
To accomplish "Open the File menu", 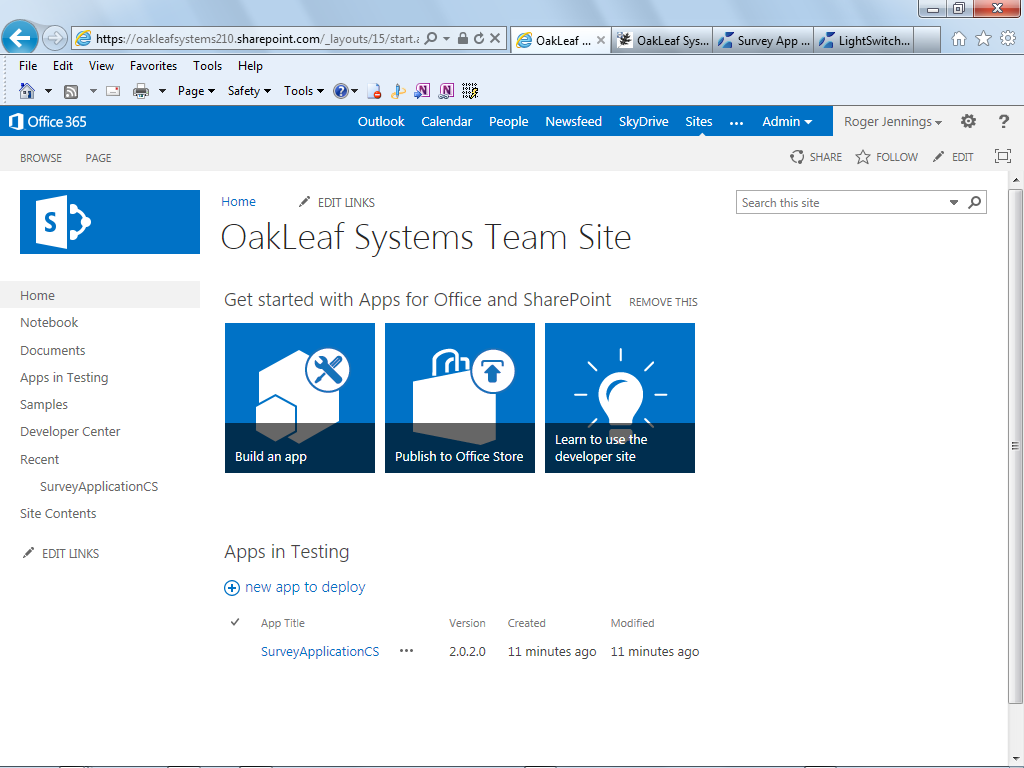I will coord(28,66).
